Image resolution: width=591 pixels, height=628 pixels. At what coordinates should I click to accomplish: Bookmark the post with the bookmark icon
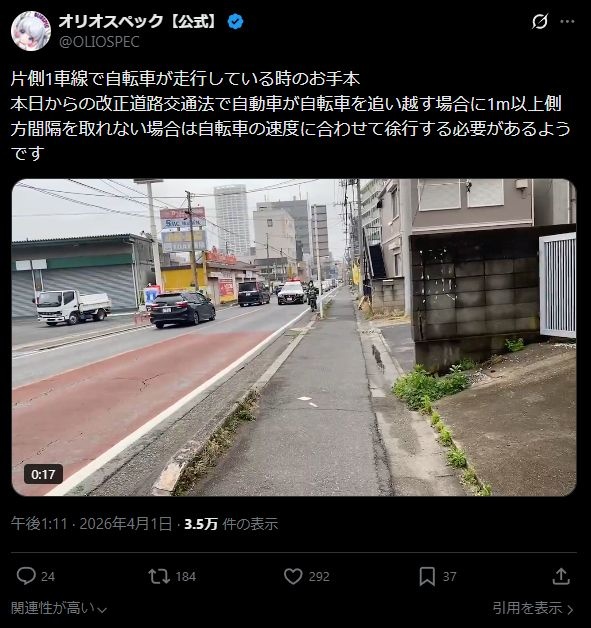click(x=427, y=576)
